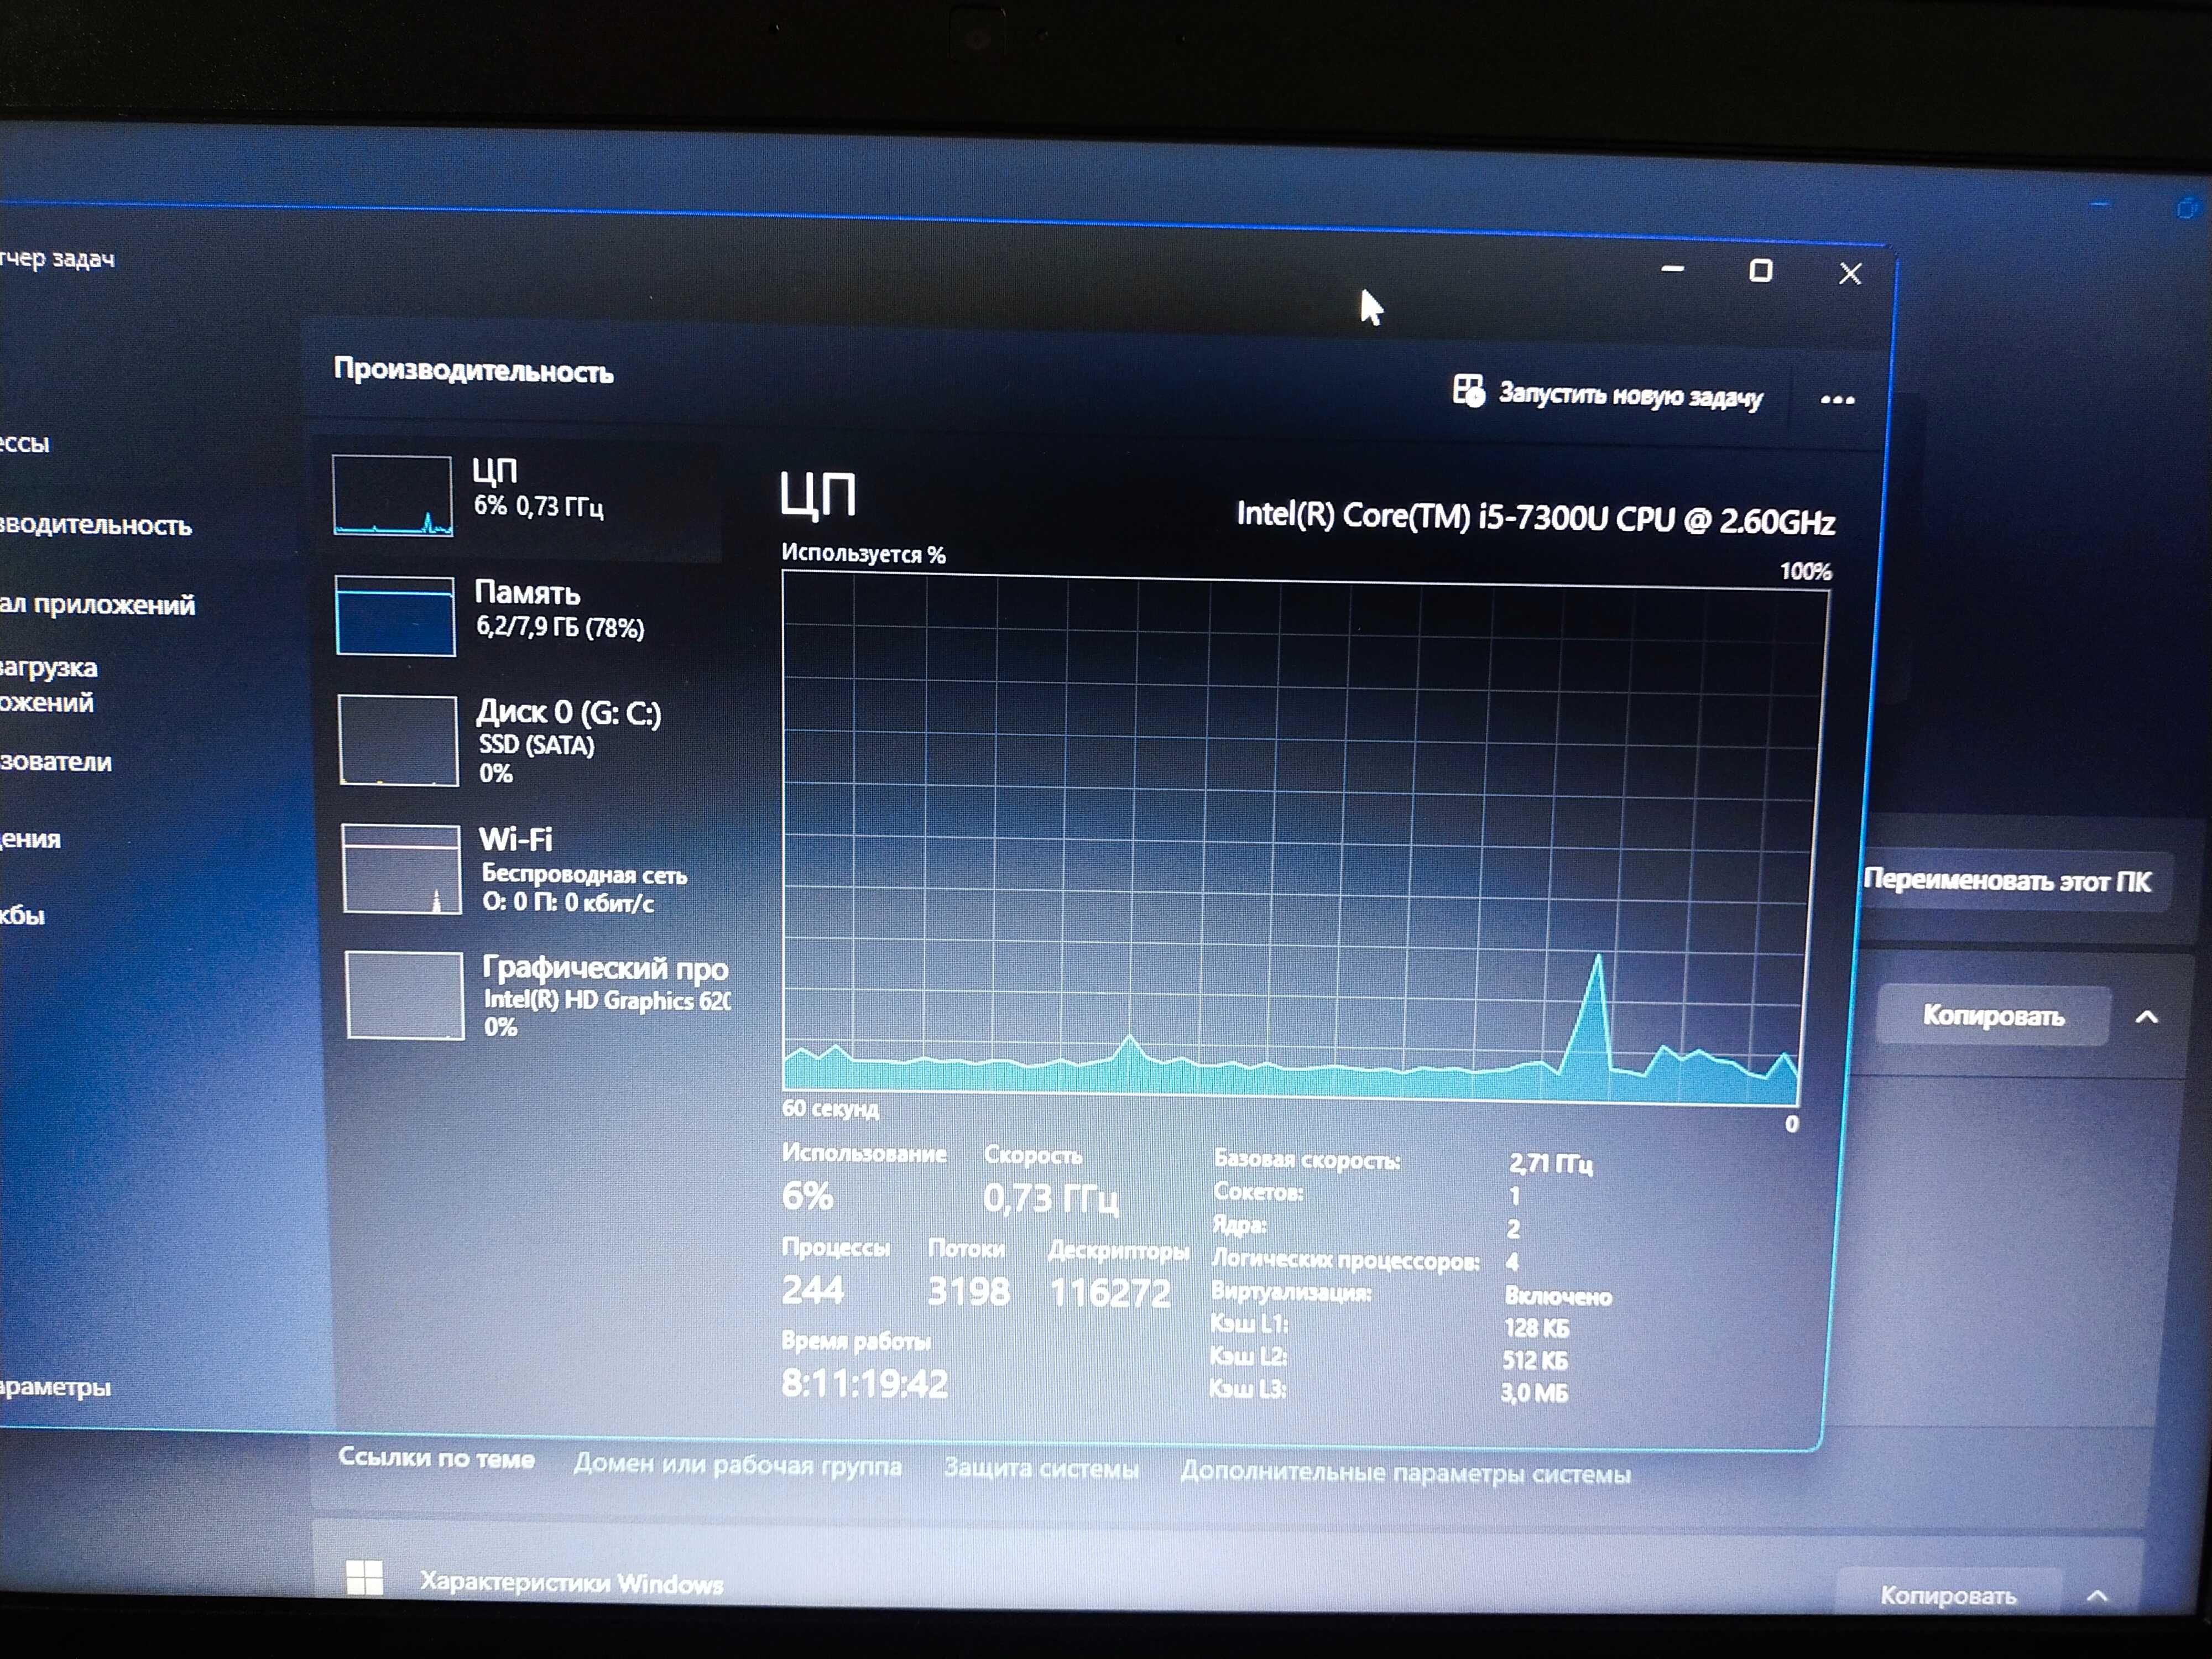
Task: Open the three-dots more options menu
Action: [1837, 400]
